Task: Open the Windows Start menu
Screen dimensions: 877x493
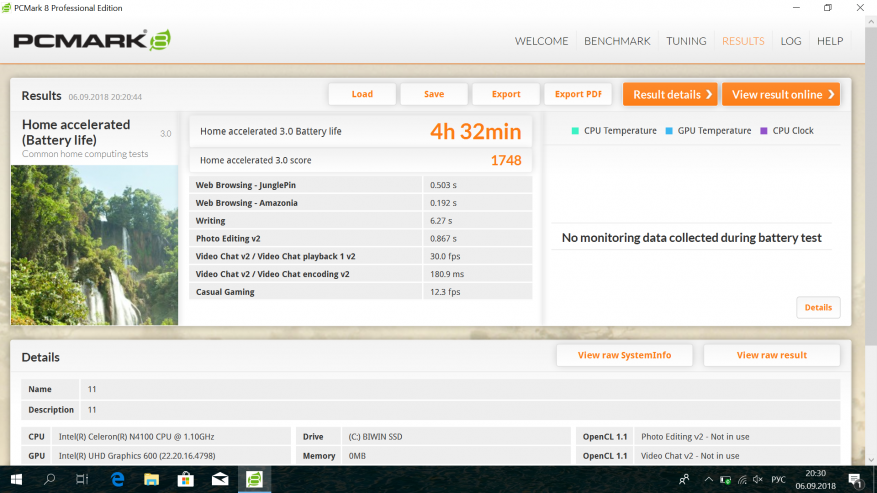Action: 16,480
